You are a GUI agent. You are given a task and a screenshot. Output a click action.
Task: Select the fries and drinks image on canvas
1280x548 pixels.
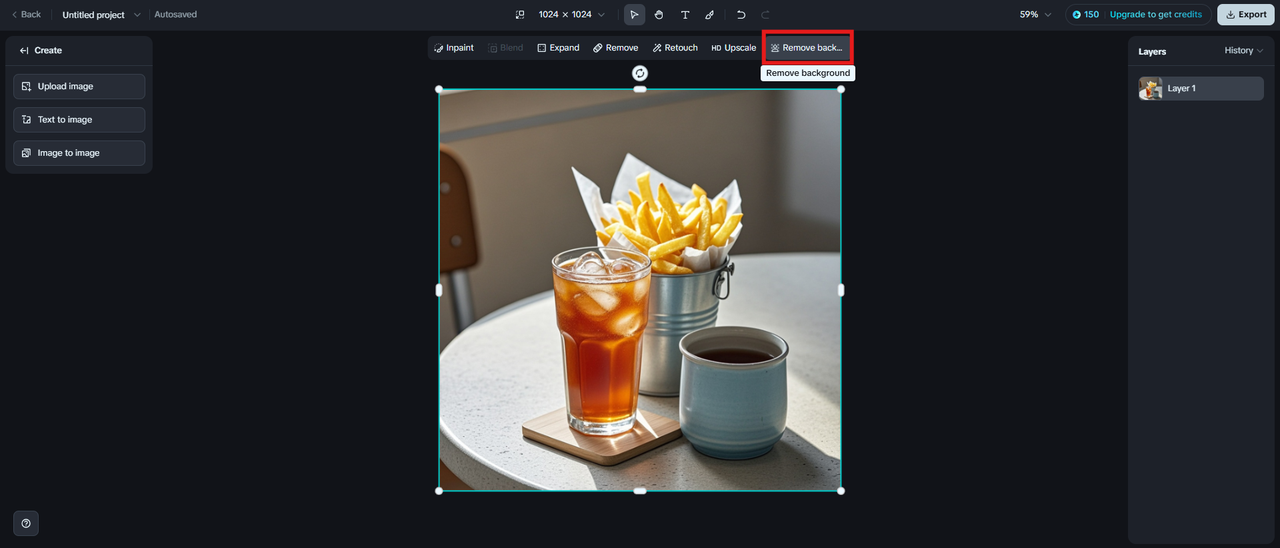(640, 290)
